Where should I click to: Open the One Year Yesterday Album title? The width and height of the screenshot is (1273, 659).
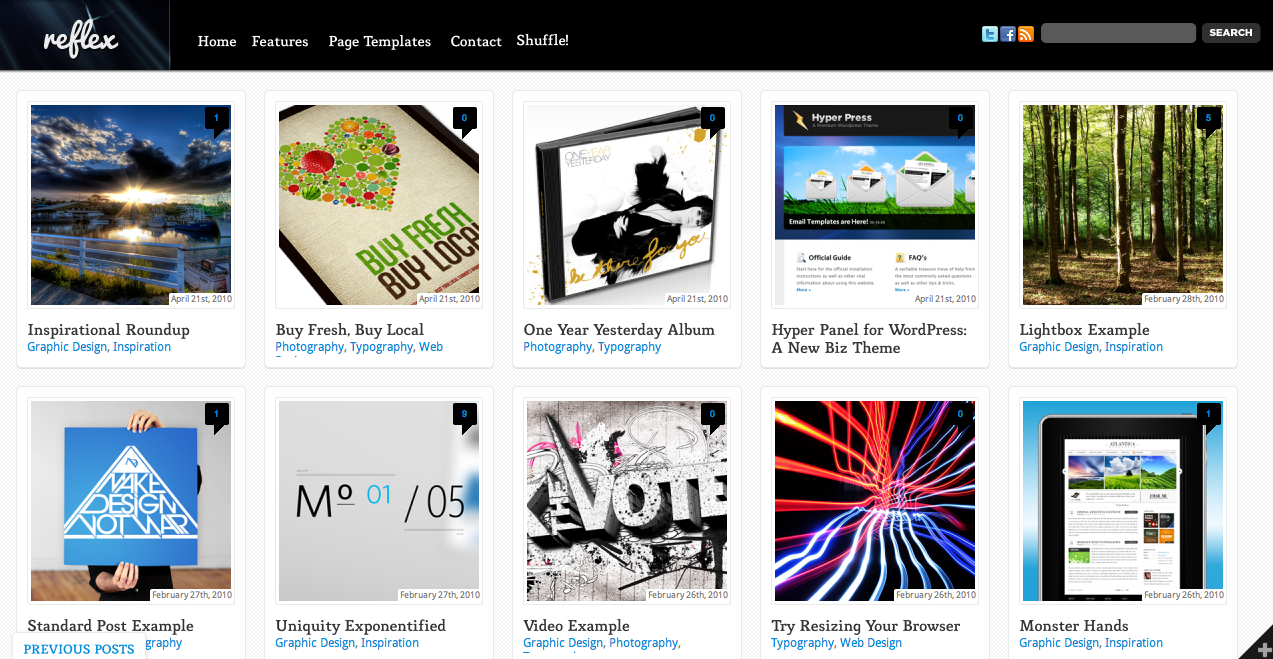coord(619,329)
